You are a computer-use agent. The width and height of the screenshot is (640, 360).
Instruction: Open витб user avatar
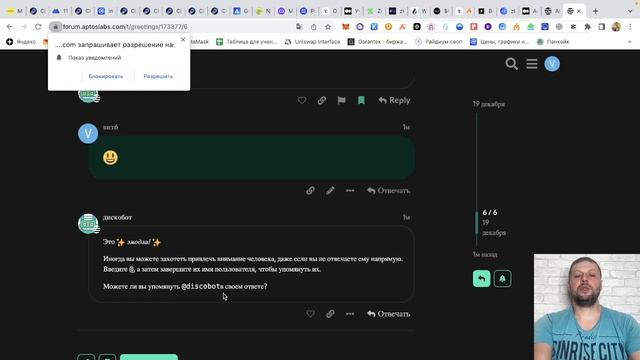coord(88,133)
